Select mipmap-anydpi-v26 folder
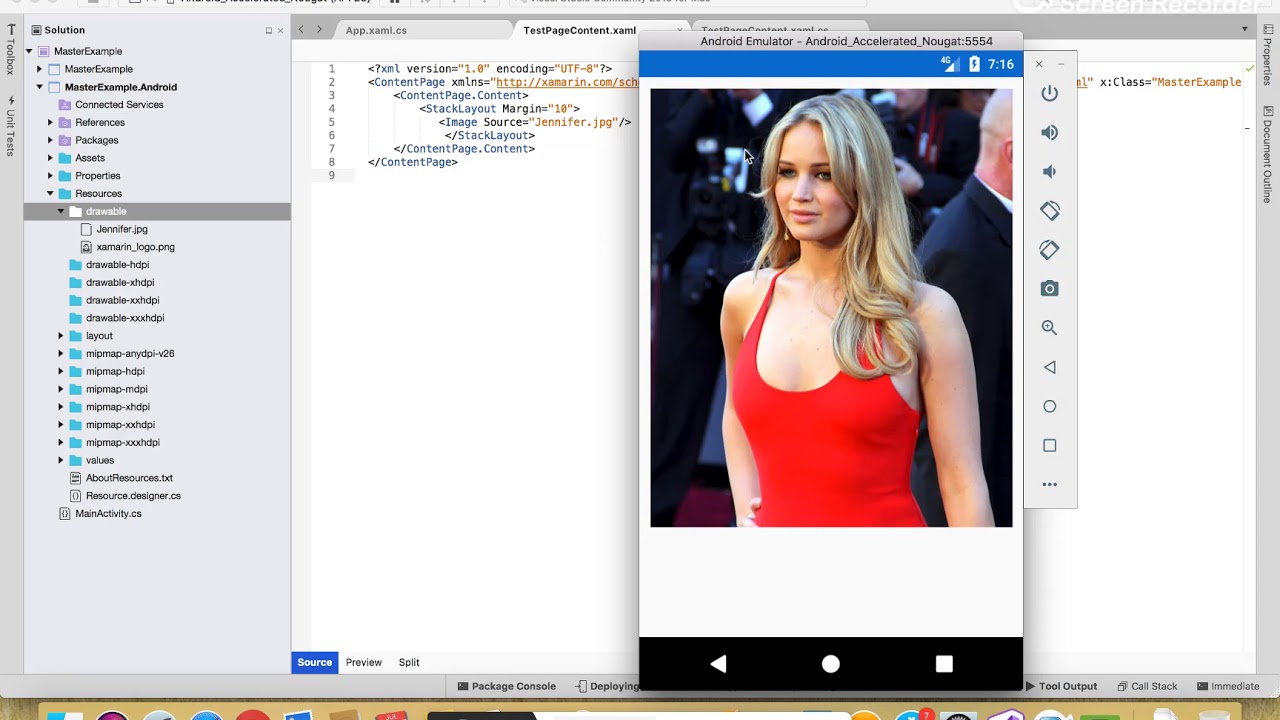Image resolution: width=1280 pixels, height=720 pixels. pos(130,354)
